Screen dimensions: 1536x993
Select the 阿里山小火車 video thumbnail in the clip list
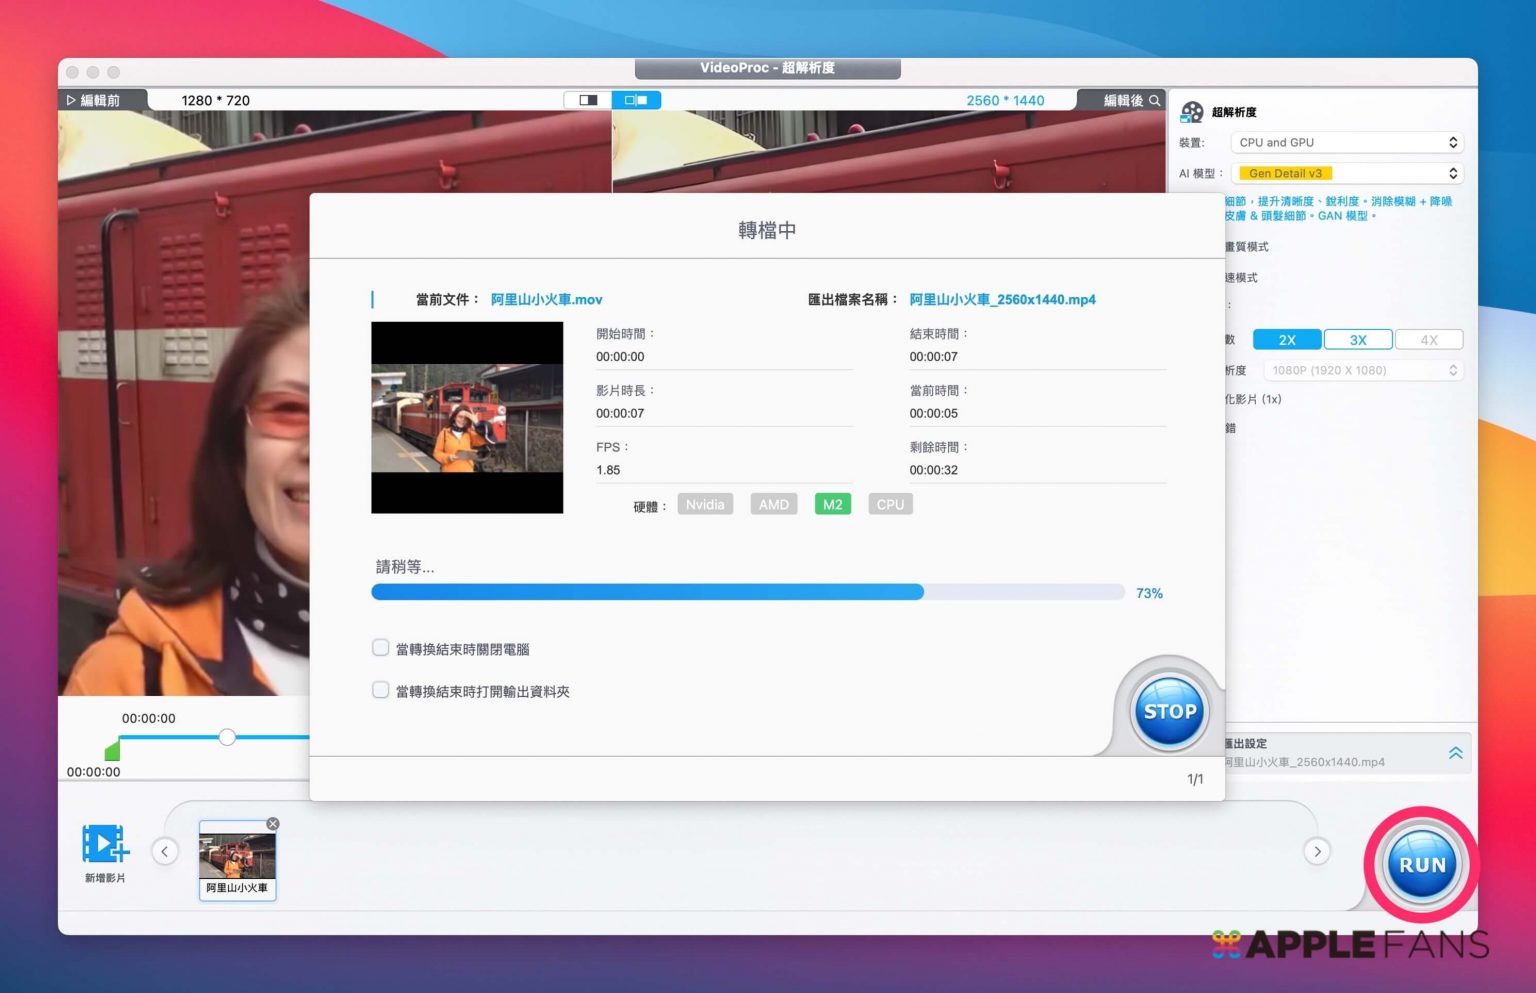pos(237,857)
